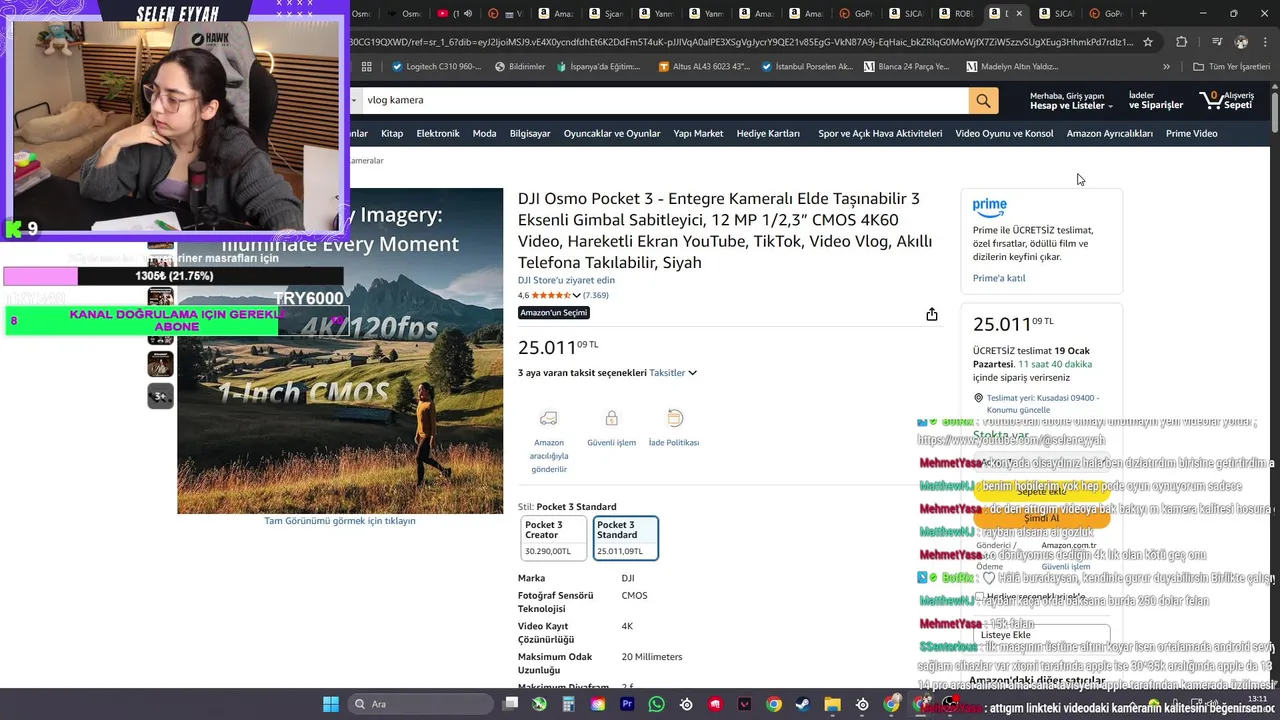
Task: Click the location pin next to Teslimat yeri
Action: 978,397
